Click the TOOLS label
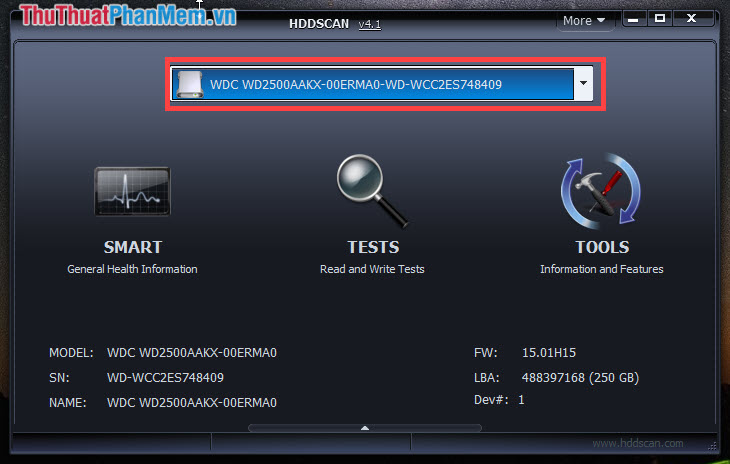 pyautogui.click(x=602, y=247)
